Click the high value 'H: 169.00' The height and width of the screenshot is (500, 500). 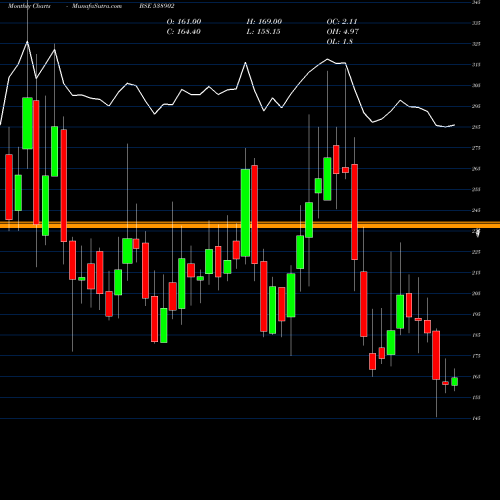point(264,22)
